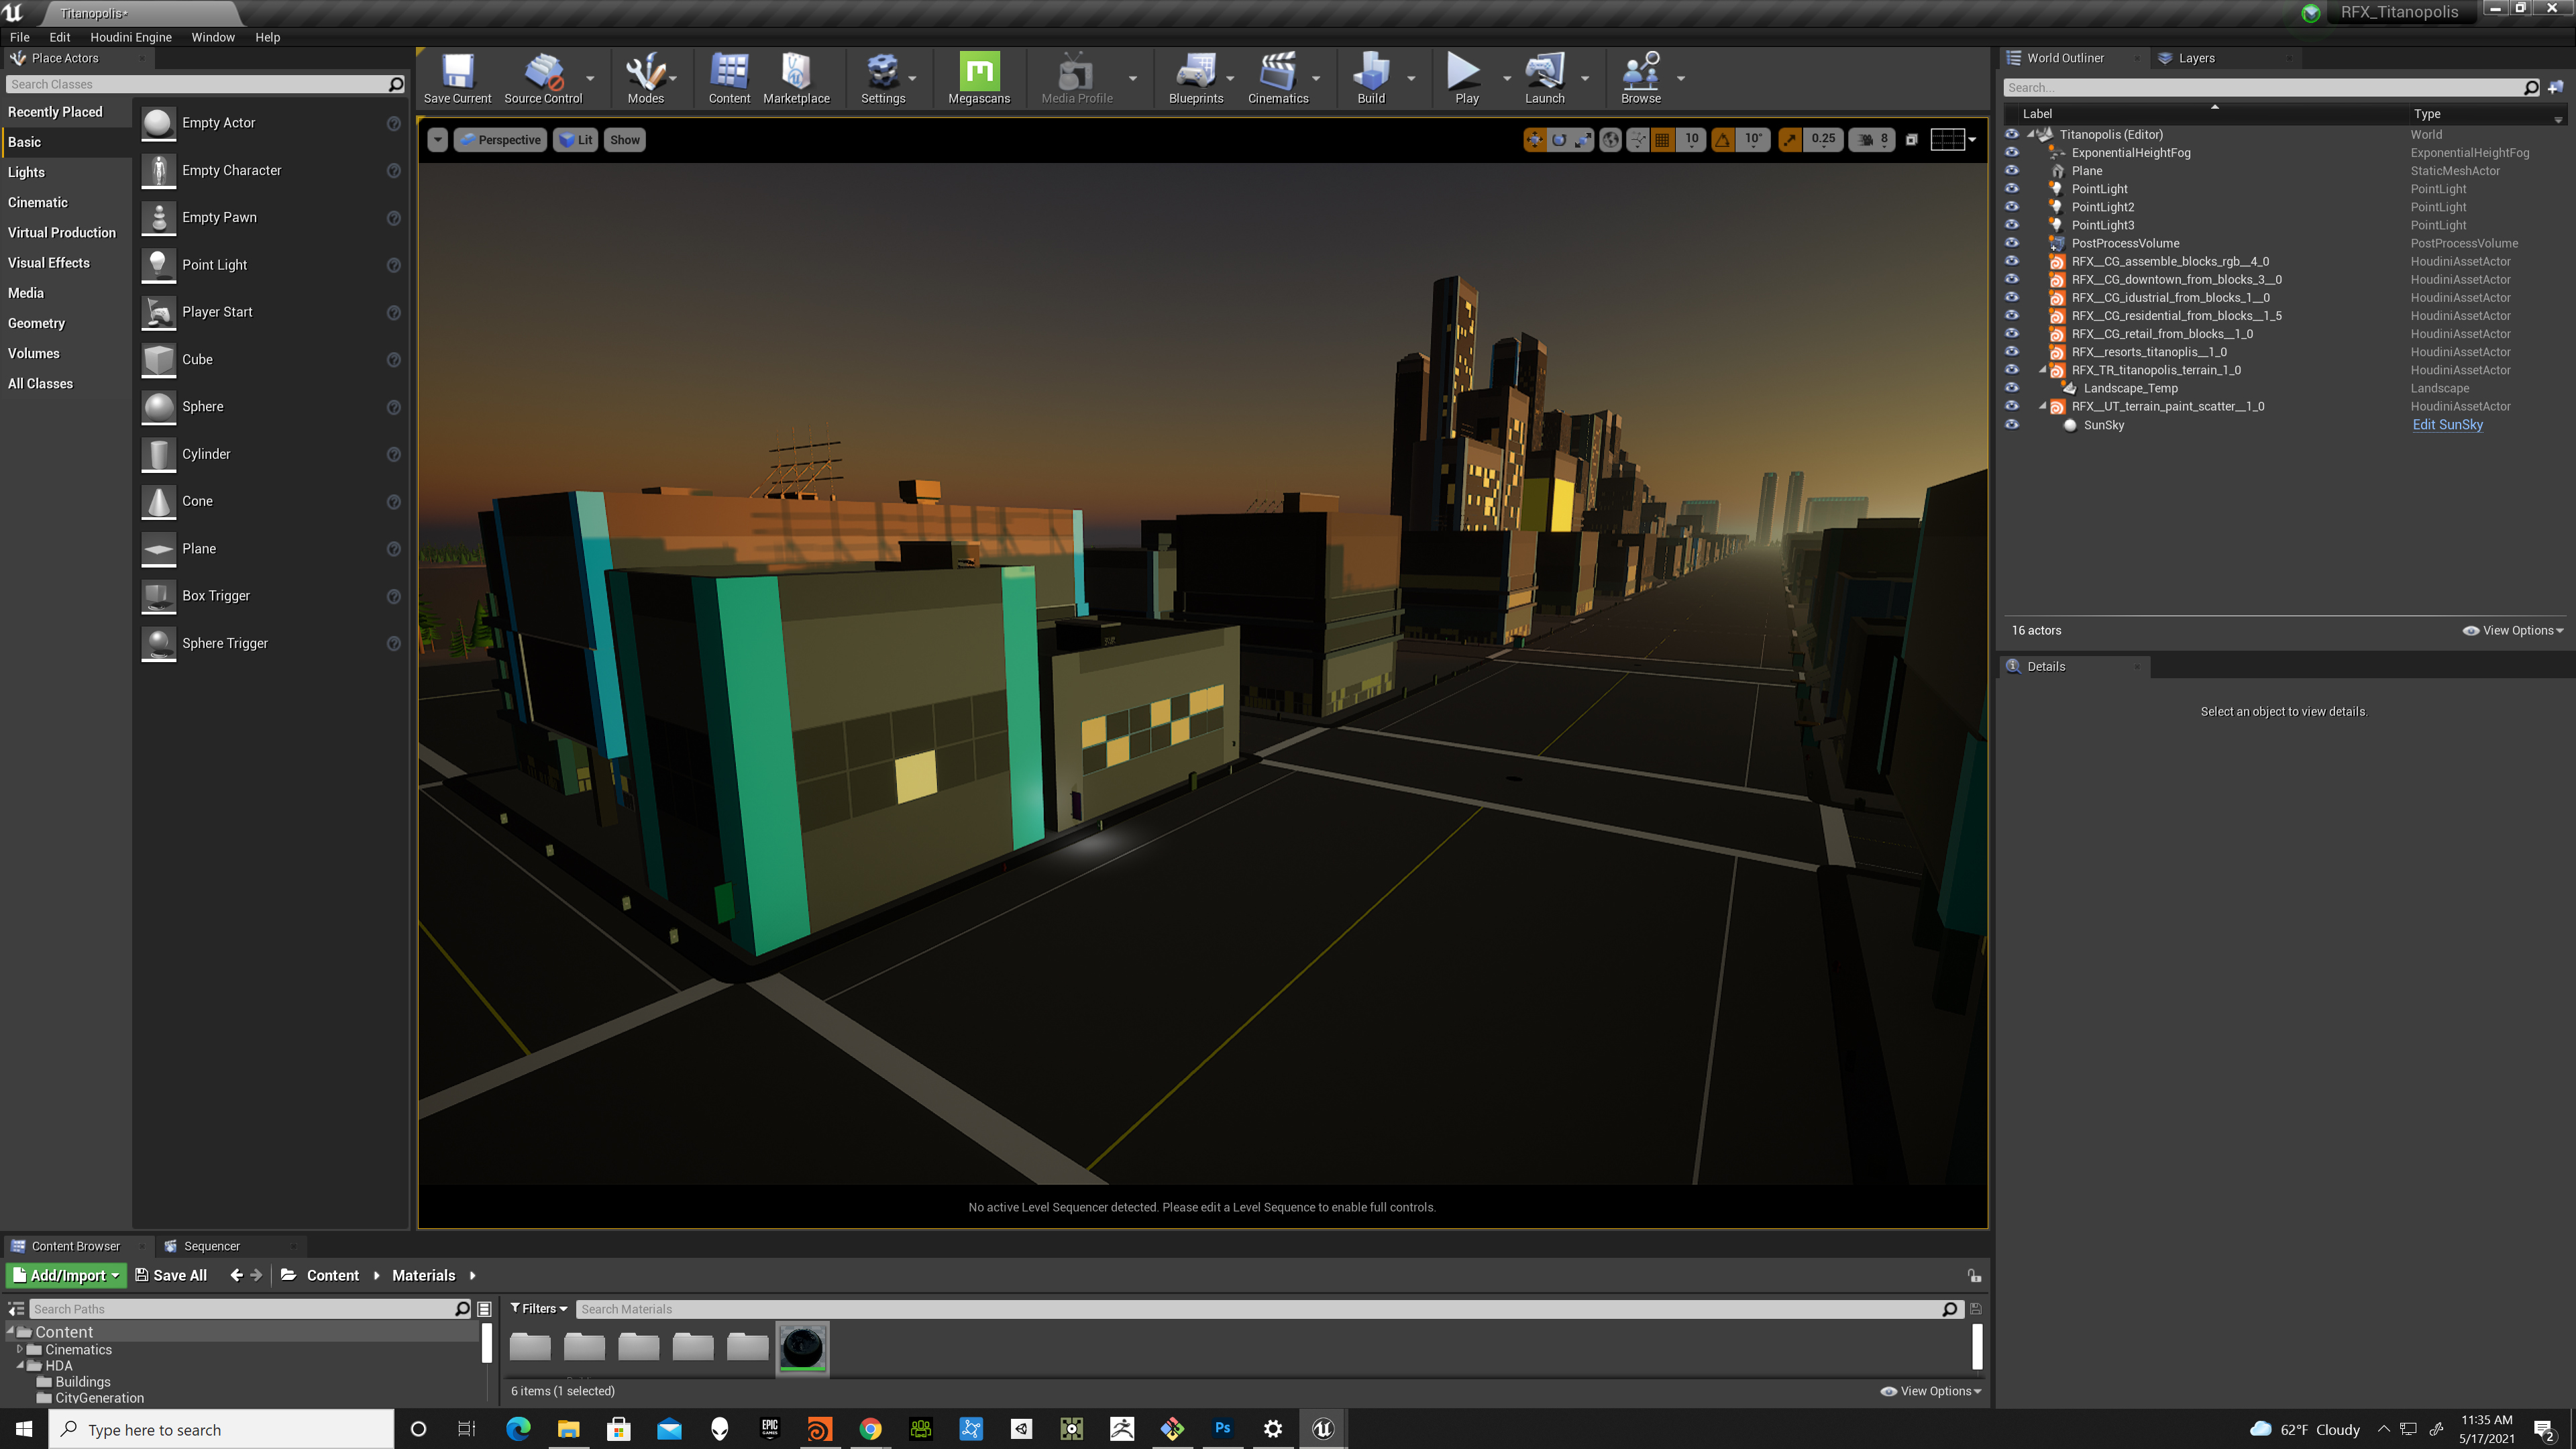
Task: Toggle visibility of PointLight2
Action: [2012, 207]
